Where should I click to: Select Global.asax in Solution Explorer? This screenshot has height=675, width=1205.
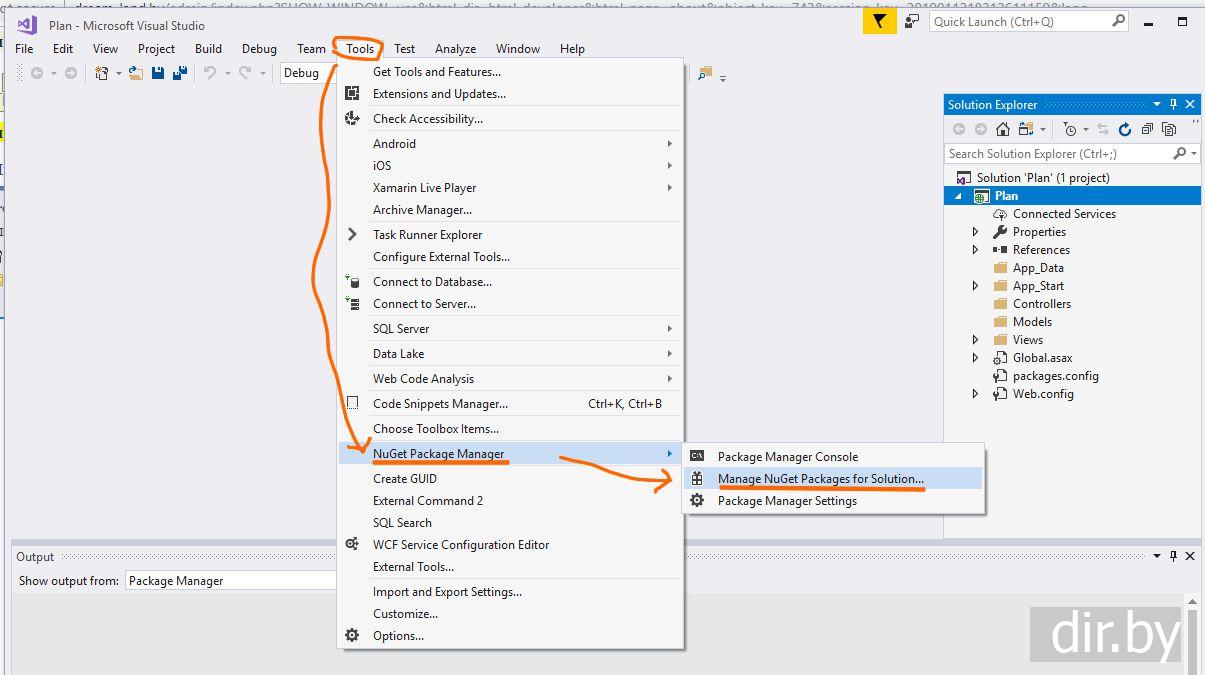[1043, 358]
